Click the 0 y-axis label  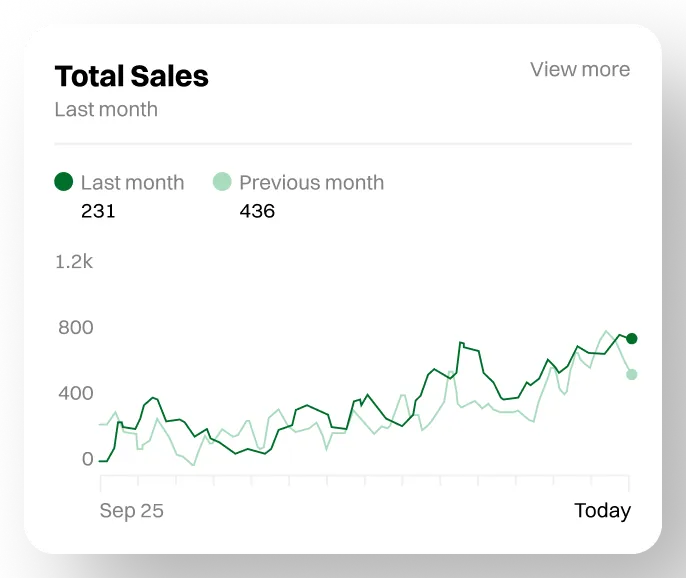pyautogui.click(x=87, y=459)
